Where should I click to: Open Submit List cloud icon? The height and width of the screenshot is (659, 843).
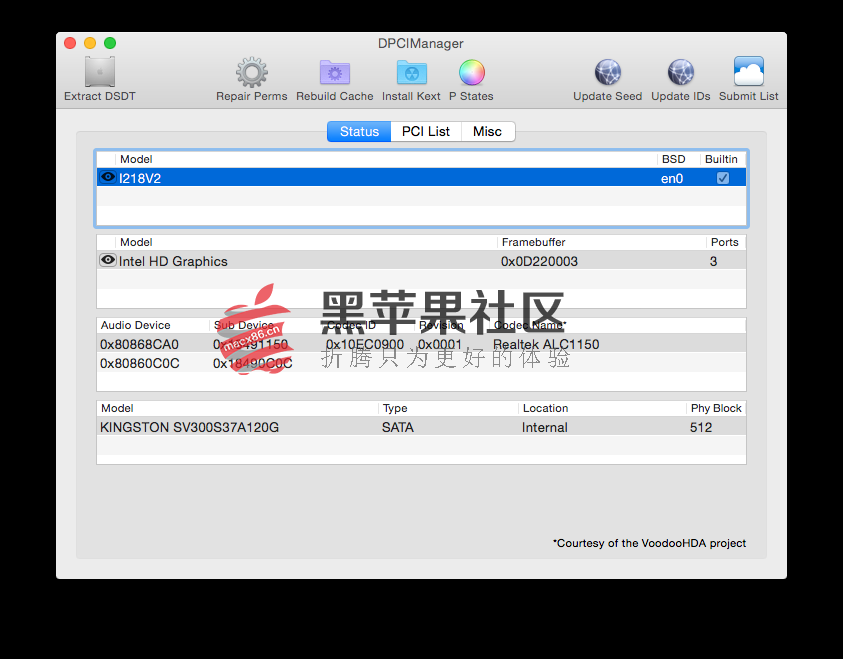(748, 71)
